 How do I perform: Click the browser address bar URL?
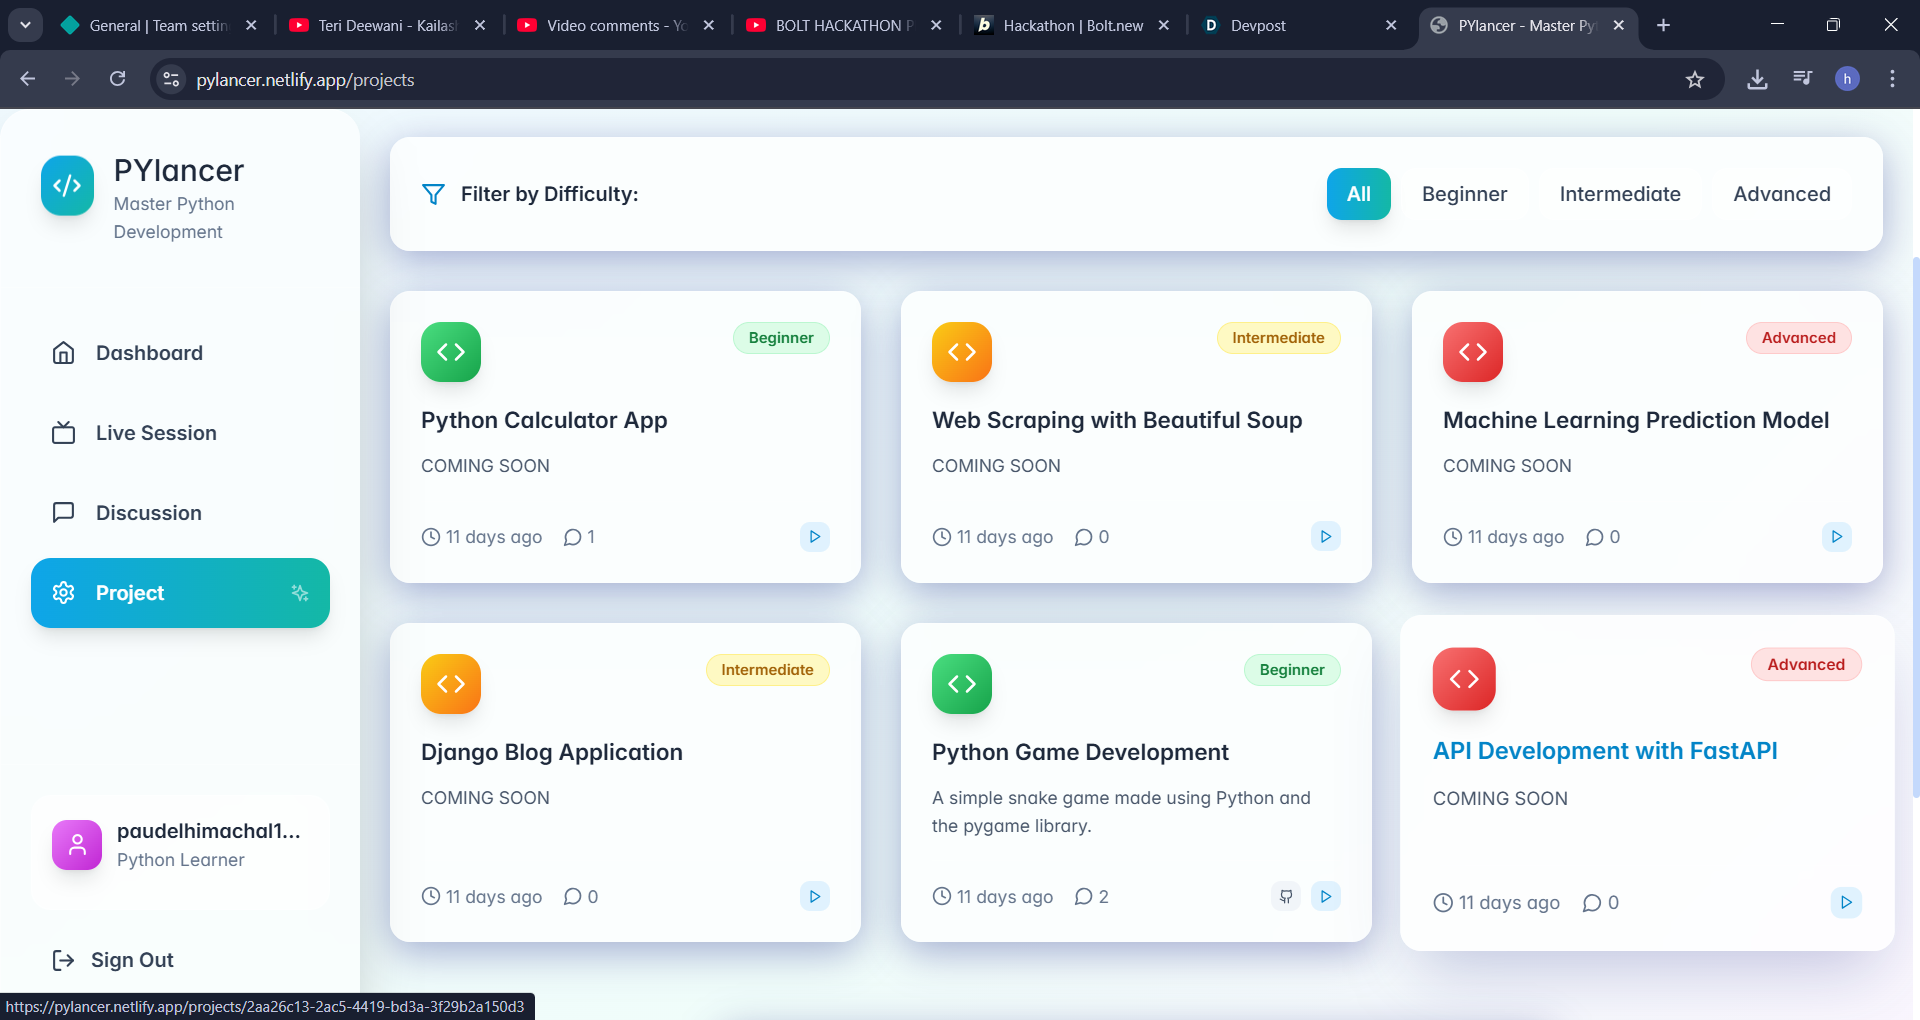[x=305, y=80]
